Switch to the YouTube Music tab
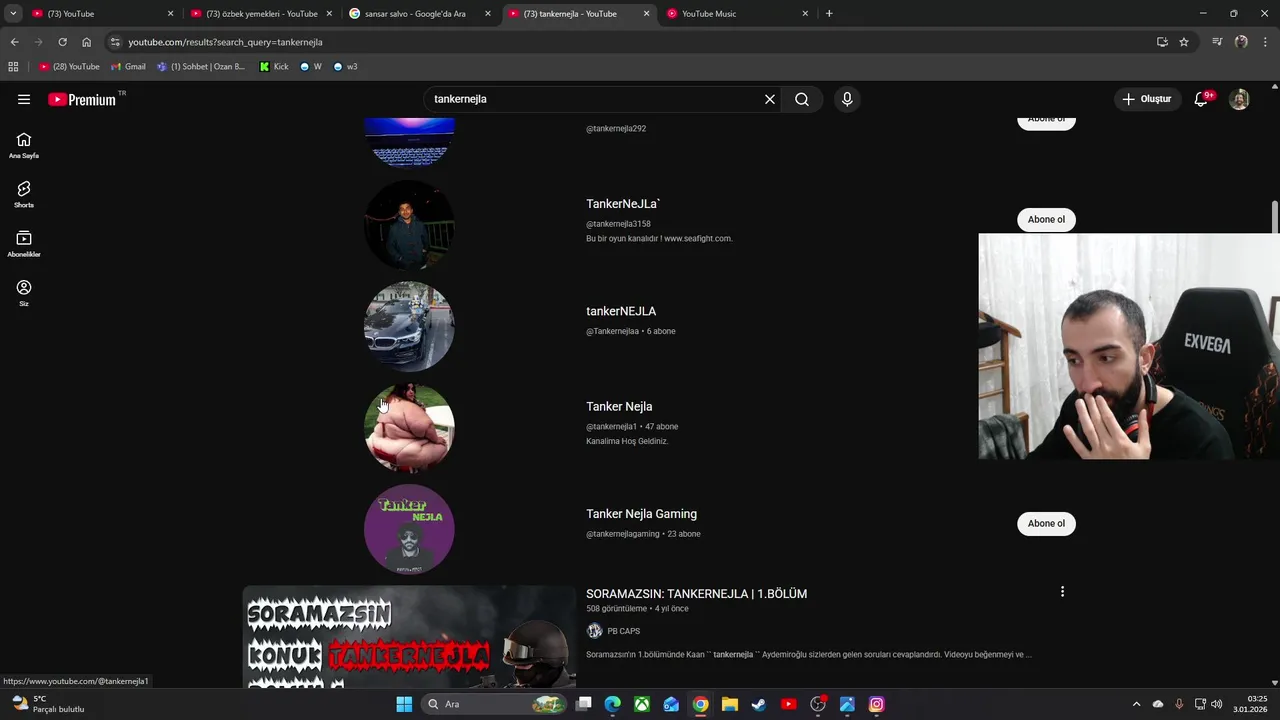Viewport: 1280px width, 720px height. point(737,14)
